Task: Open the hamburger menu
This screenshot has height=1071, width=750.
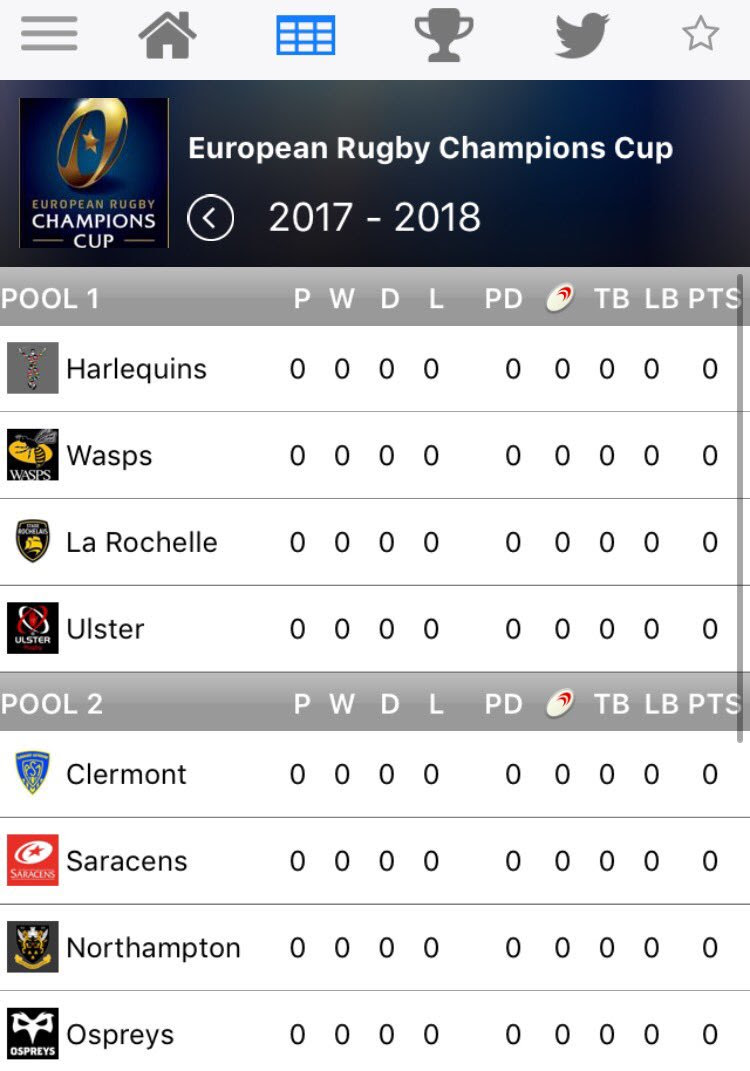Action: pos(49,36)
